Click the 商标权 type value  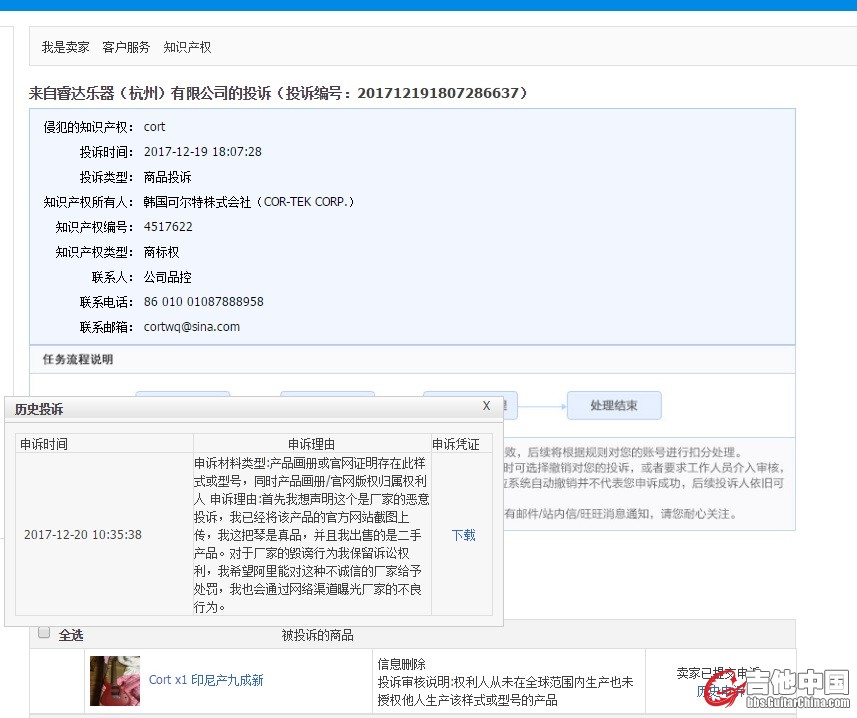pos(161,252)
